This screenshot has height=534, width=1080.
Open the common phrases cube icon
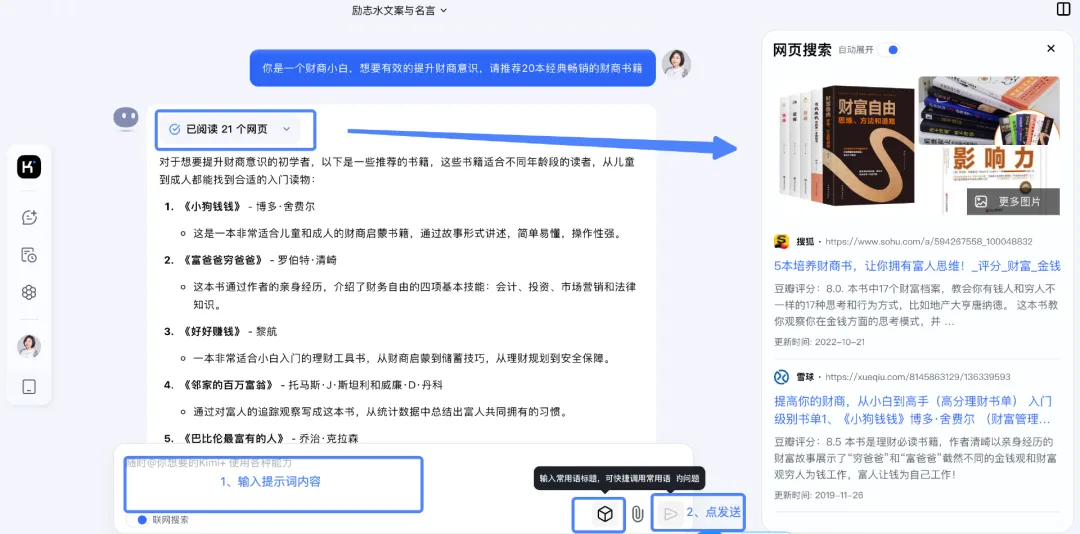604,514
